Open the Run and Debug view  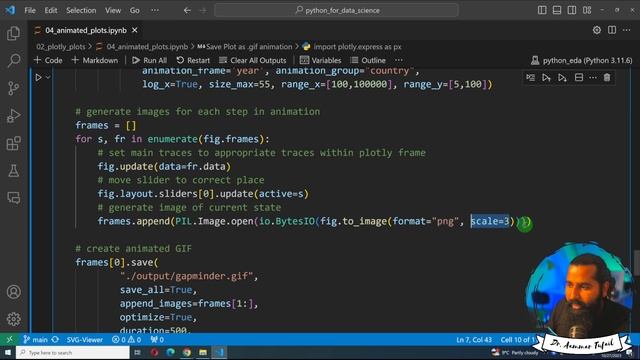13,116
